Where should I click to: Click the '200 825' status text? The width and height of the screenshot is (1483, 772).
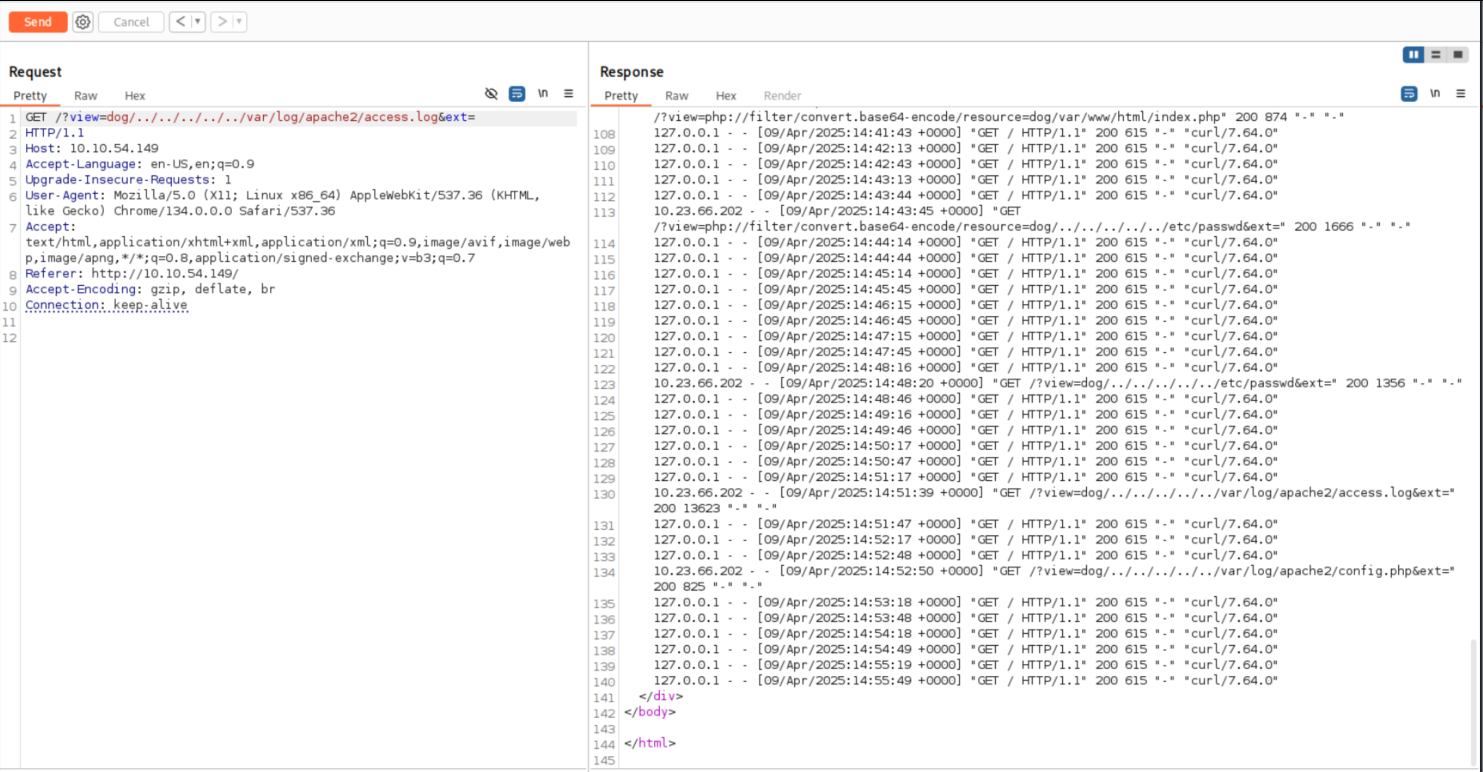pyautogui.click(x=681, y=586)
